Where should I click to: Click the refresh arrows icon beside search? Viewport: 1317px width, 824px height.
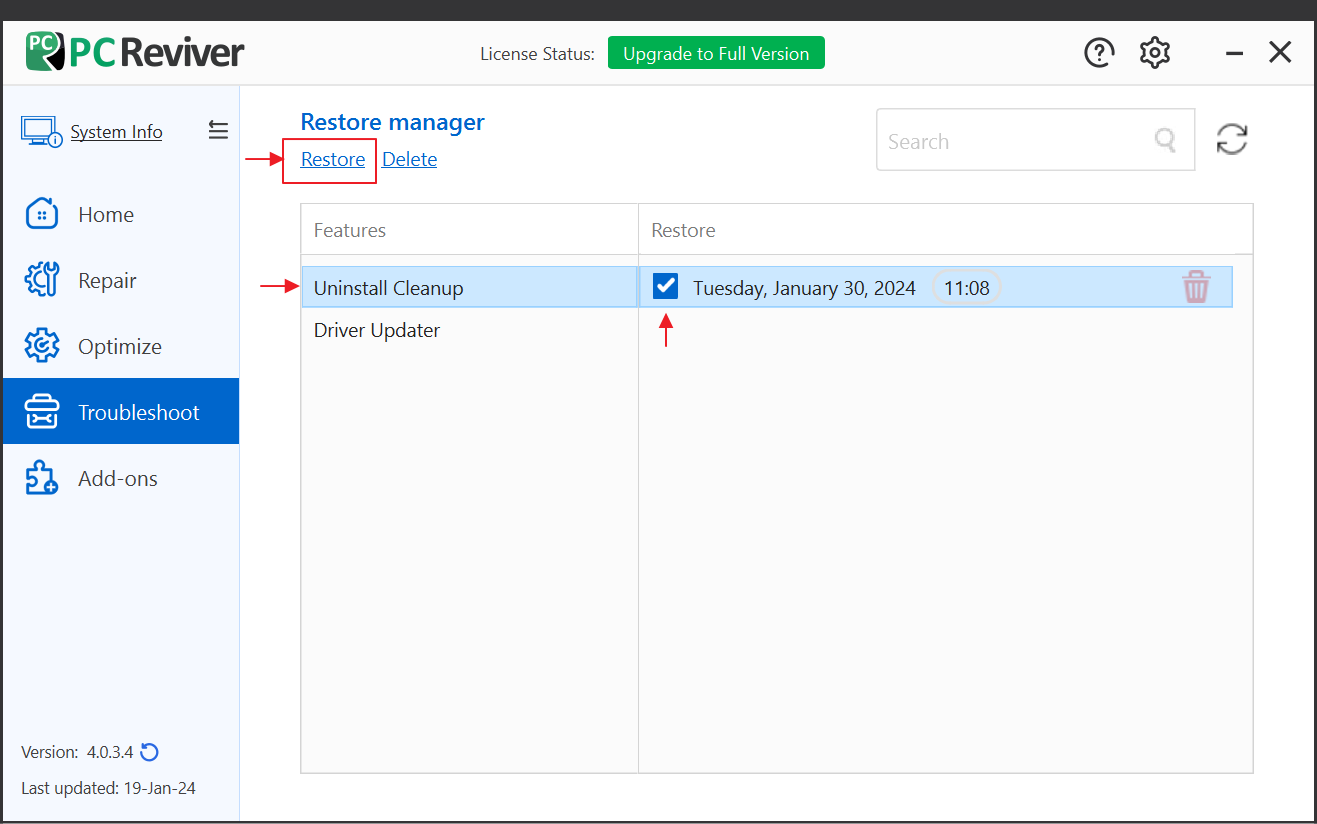(1232, 139)
